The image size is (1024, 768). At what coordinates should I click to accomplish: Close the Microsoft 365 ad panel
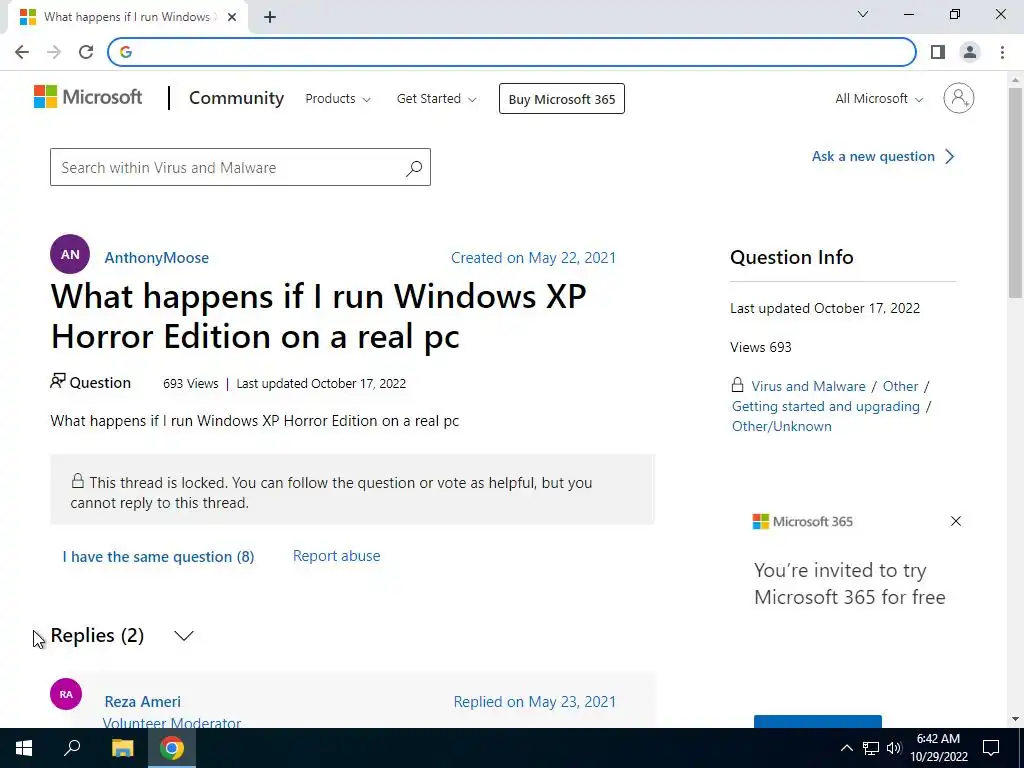pos(955,521)
